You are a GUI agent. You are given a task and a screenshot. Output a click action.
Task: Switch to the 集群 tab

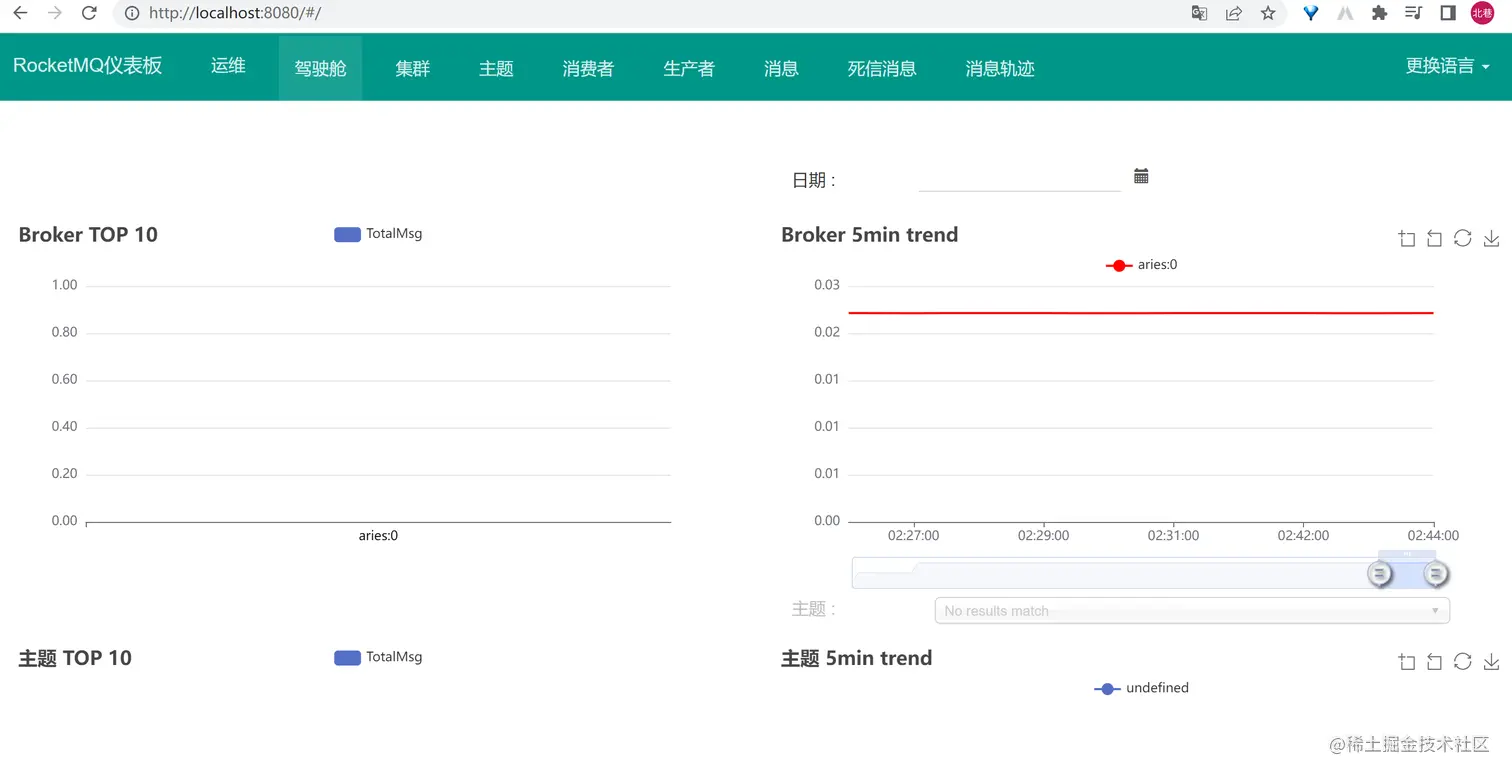click(x=412, y=68)
